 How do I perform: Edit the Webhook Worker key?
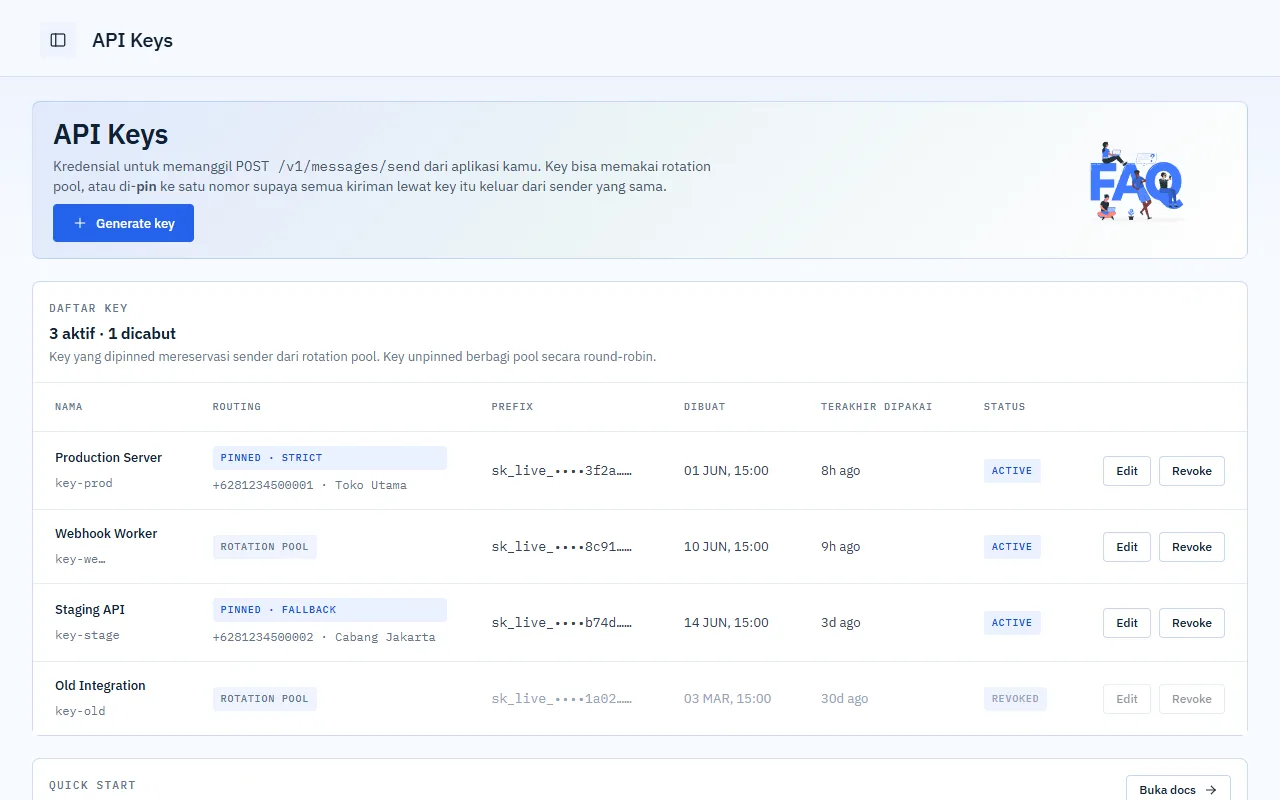(x=1127, y=547)
